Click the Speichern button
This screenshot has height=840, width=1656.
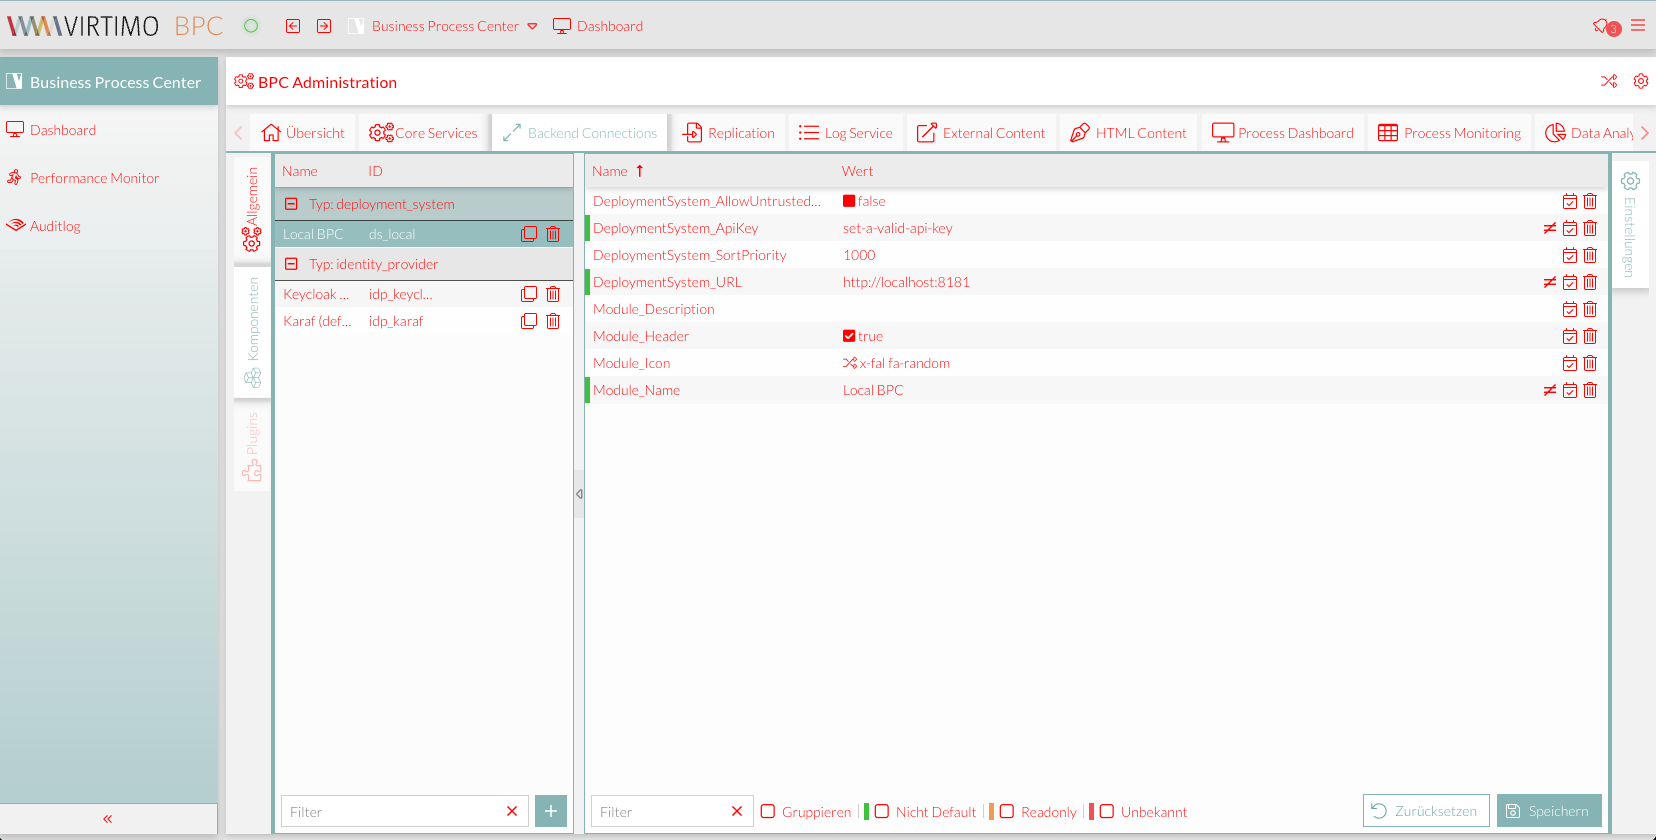(1548, 811)
